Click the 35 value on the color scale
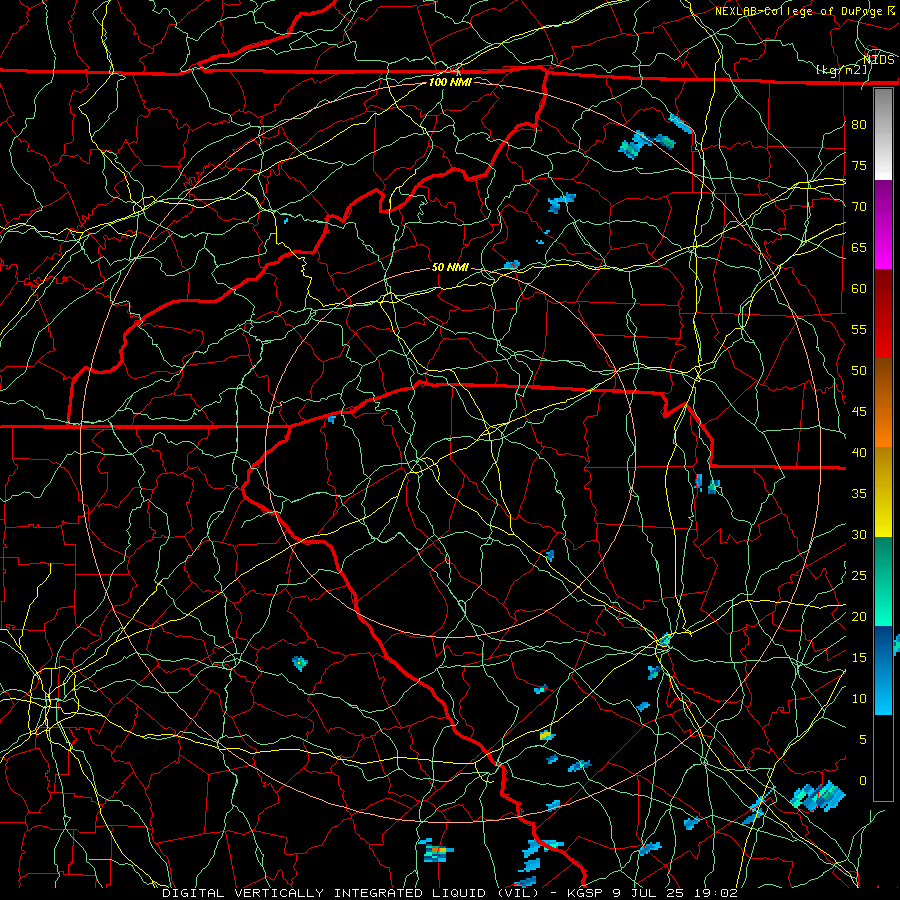900x900 pixels. pyautogui.click(x=859, y=494)
